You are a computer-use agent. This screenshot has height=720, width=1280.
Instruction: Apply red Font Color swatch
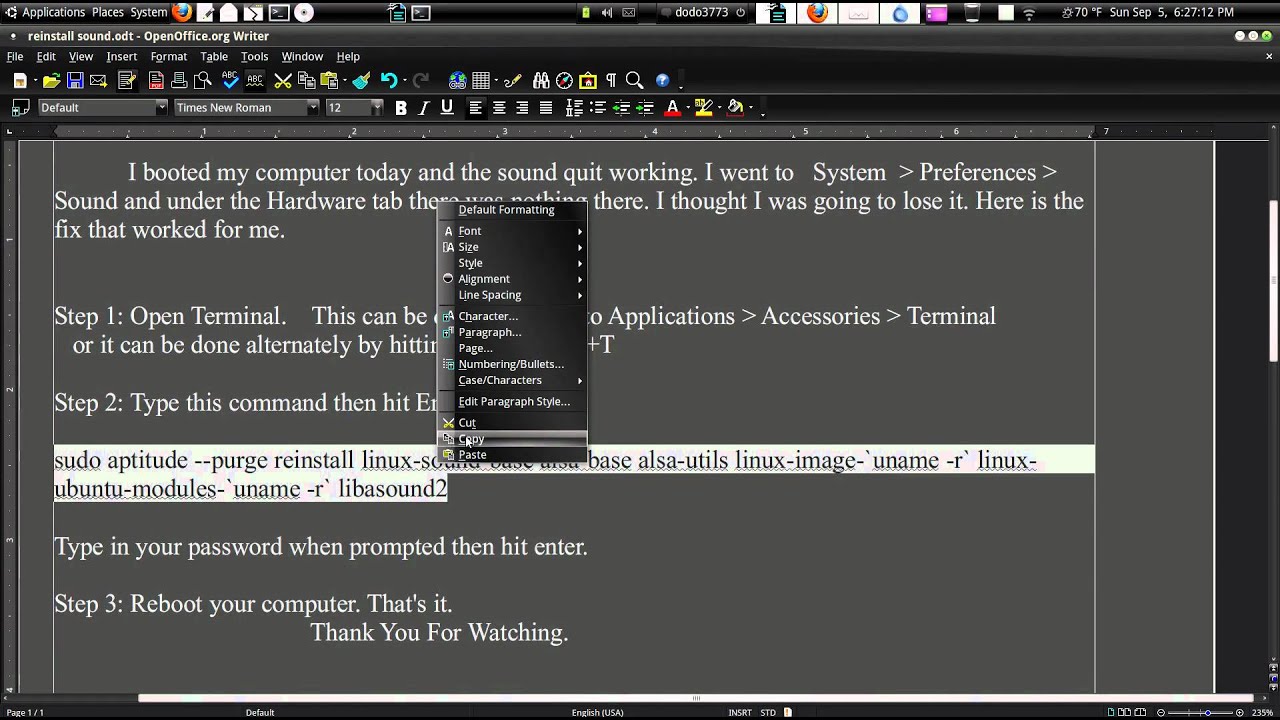click(x=673, y=107)
